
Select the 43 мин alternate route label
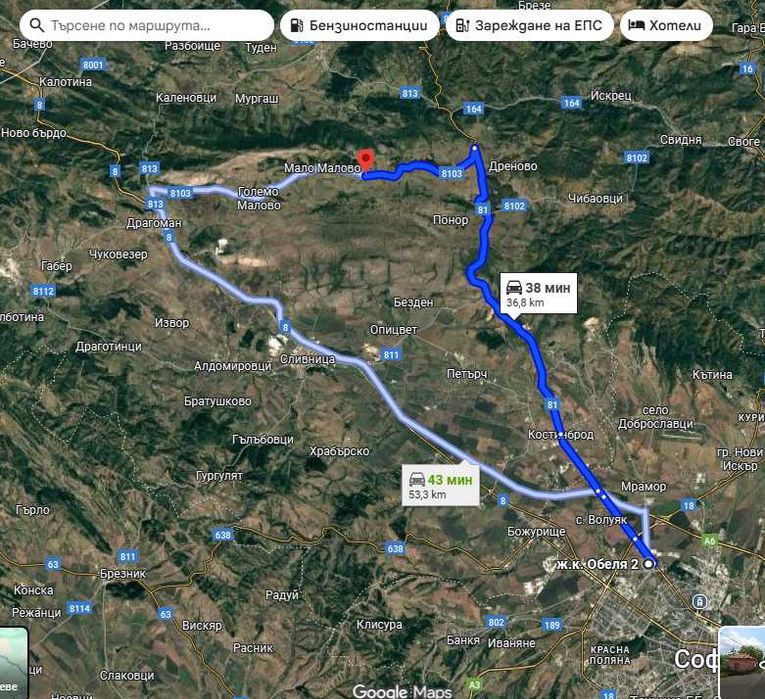point(441,485)
